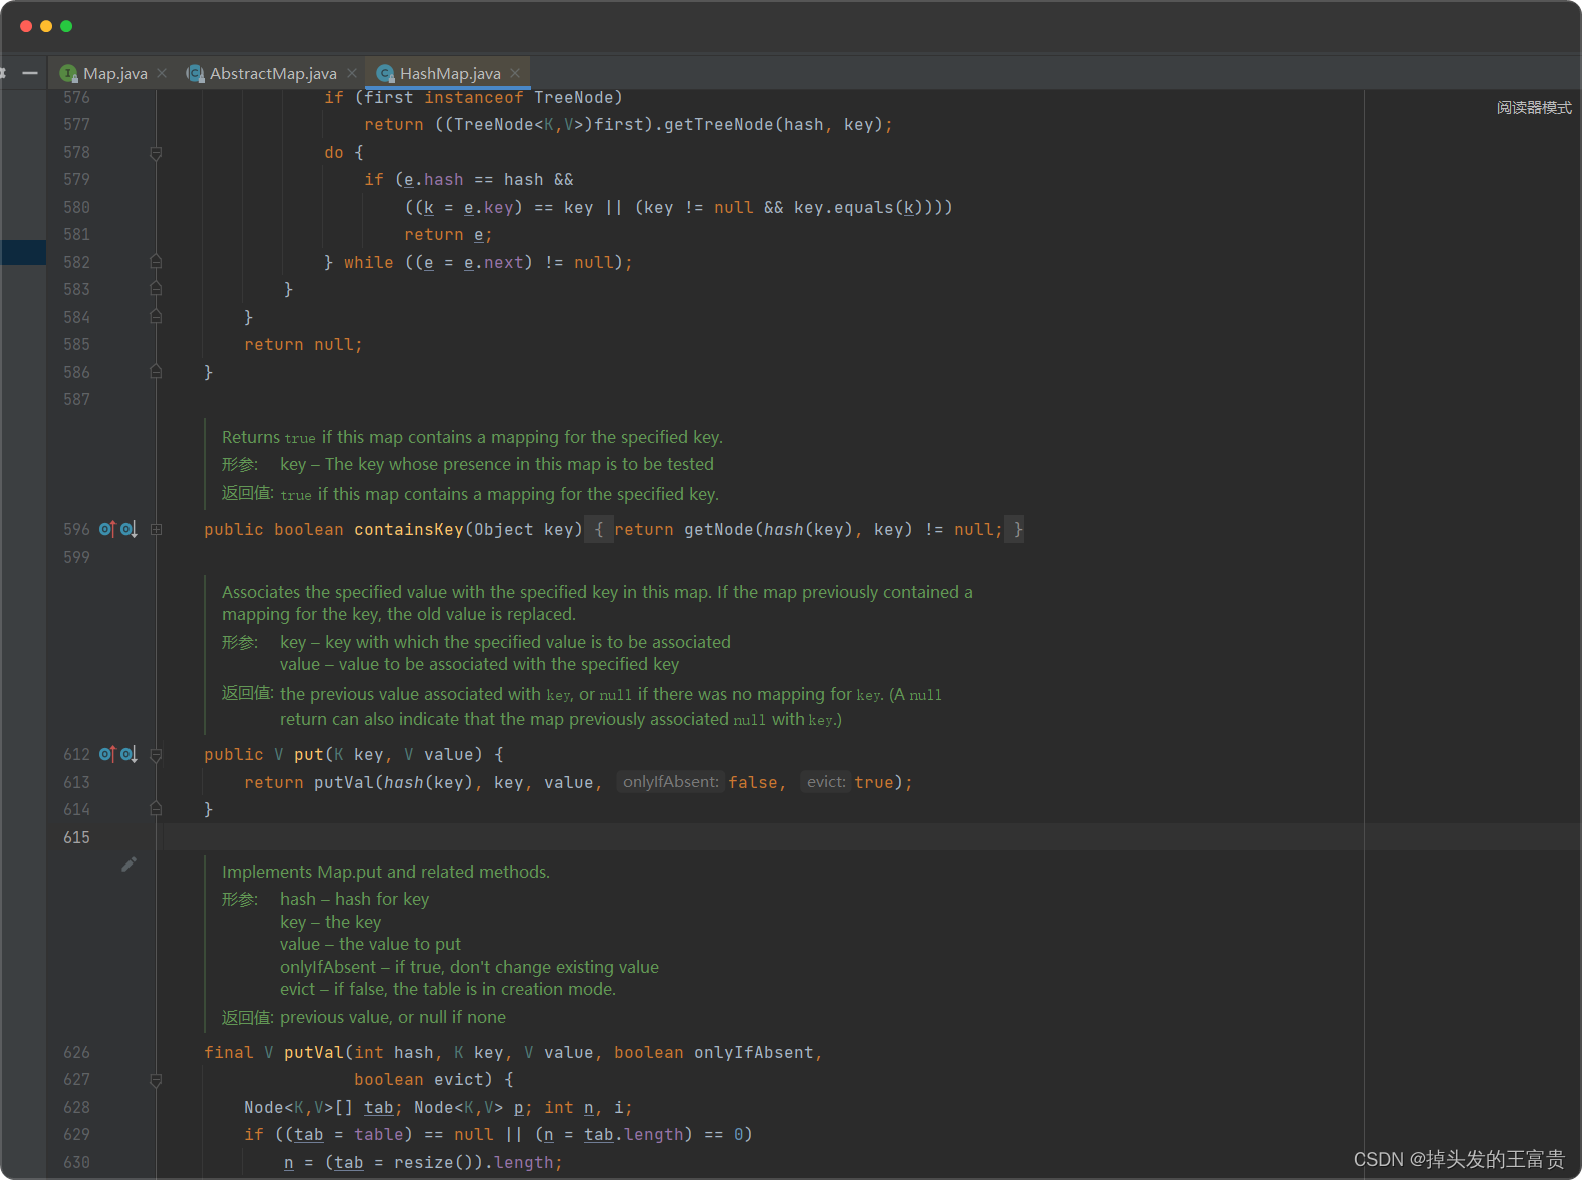Click the onlyIfAbsent: inlay parameter hint

click(x=670, y=782)
